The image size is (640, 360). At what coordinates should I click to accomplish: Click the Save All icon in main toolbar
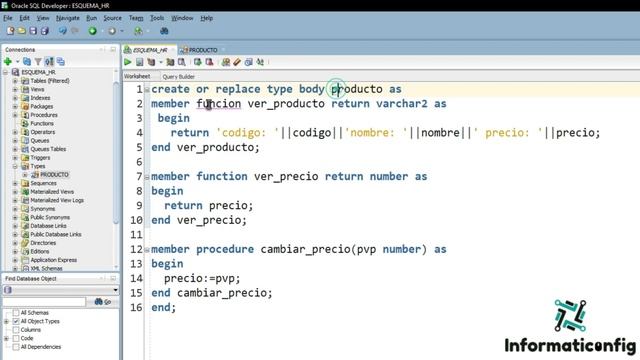pyautogui.click(x=44, y=31)
